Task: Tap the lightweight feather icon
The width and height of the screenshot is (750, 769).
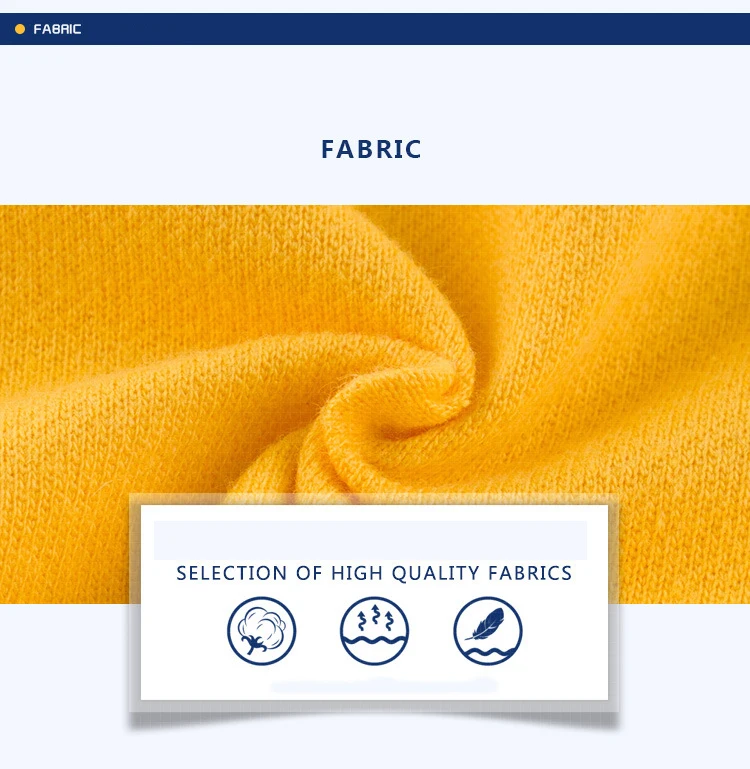Action: [x=488, y=631]
